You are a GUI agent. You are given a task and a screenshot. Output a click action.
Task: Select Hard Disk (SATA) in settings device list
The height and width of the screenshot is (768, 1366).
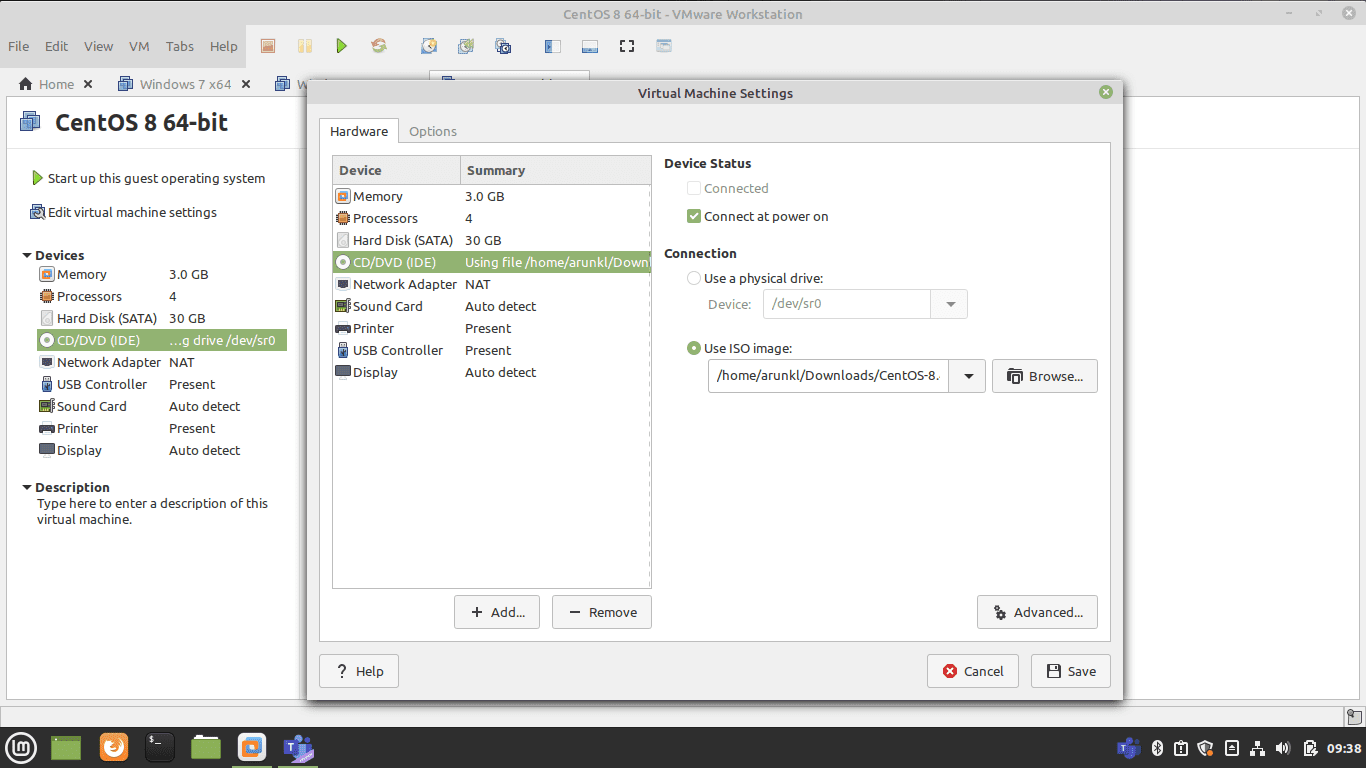pyautogui.click(x=491, y=240)
